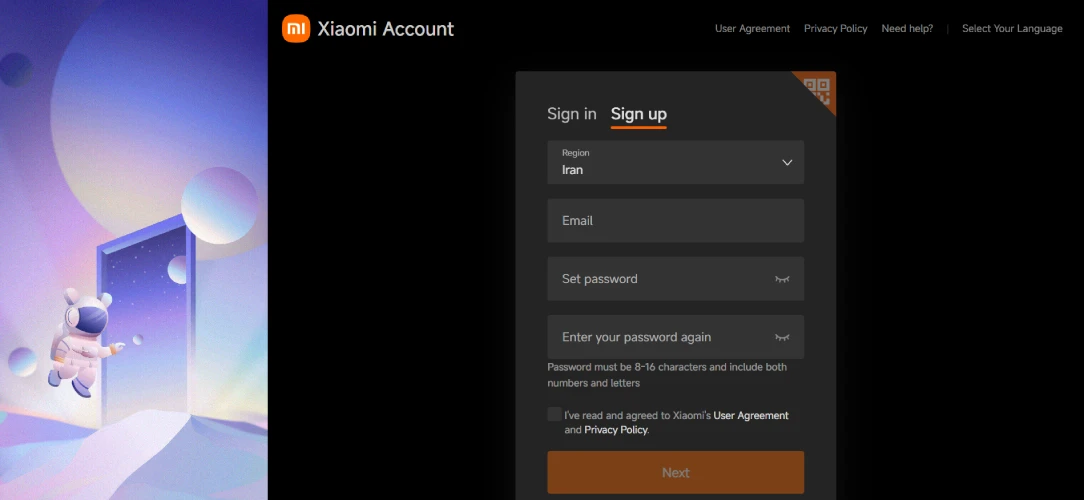This screenshot has height=500, width=1084.
Task: Click User Agreement link beside the checkbox
Action: (750, 415)
